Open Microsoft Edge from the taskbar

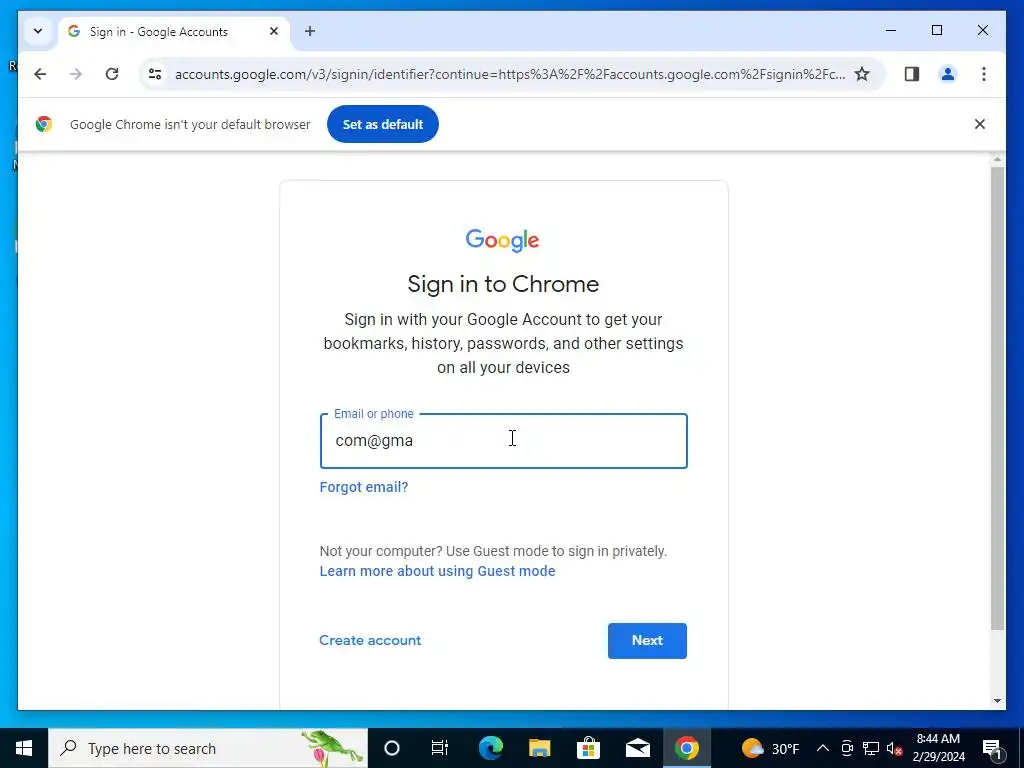[x=491, y=748]
